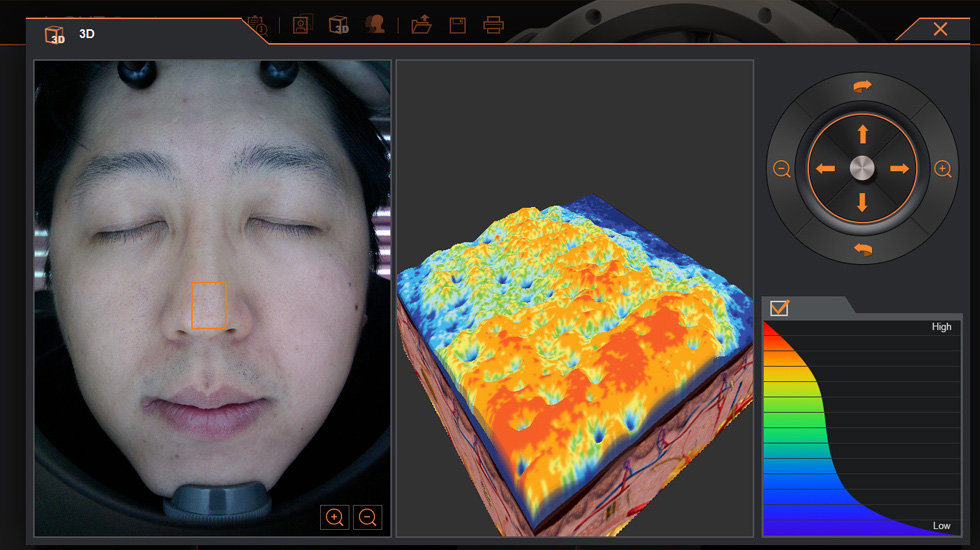Select the 3D tab title
Image resolution: width=980 pixels, height=550 pixels.
point(86,34)
